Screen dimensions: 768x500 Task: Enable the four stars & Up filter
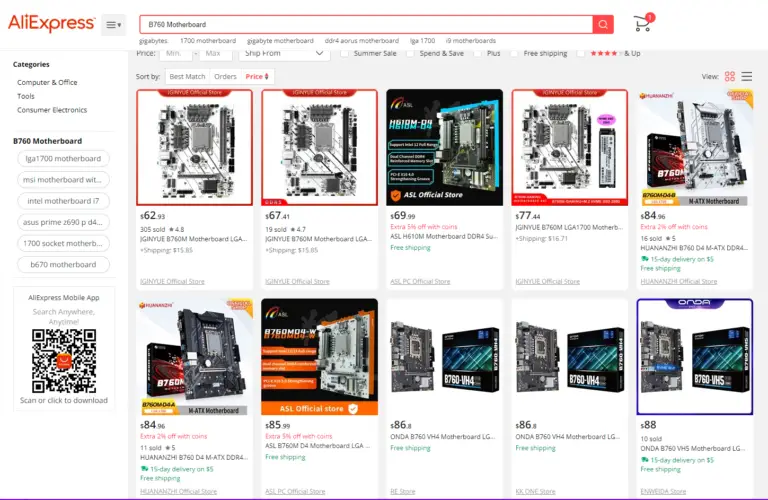pos(581,53)
